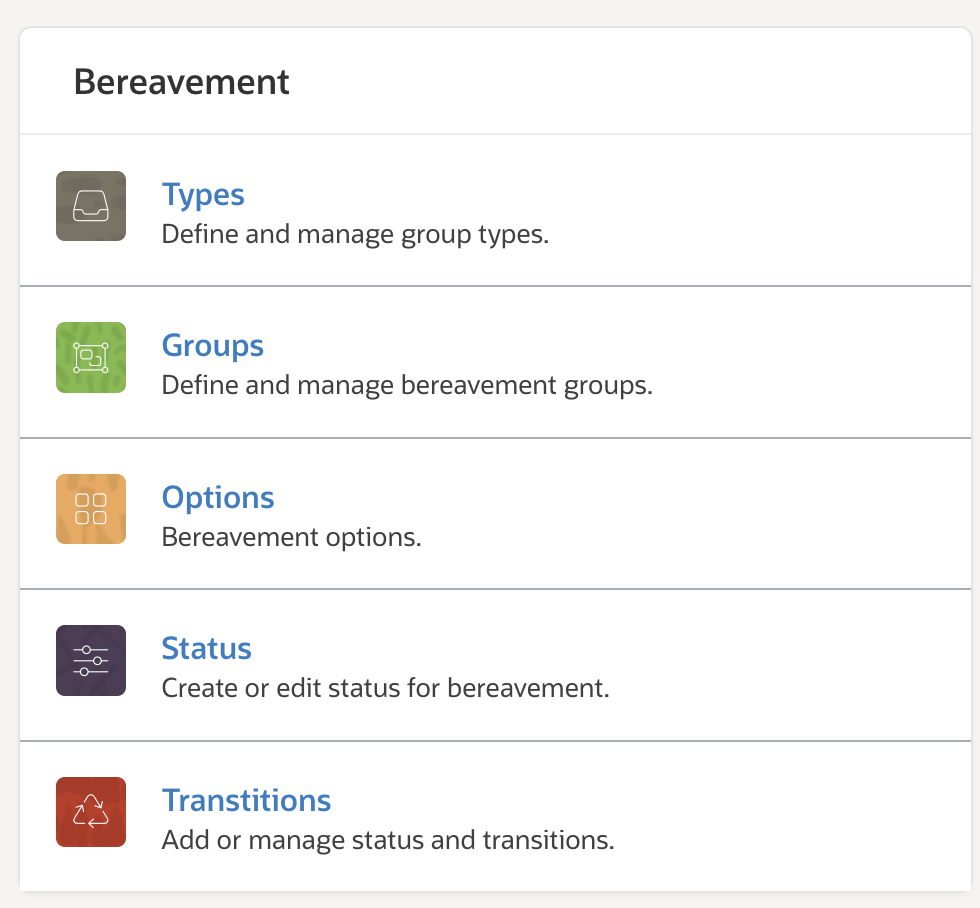The width and height of the screenshot is (980, 908).
Task: Click 'Create or edit status for bereavement.'
Action: point(385,689)
